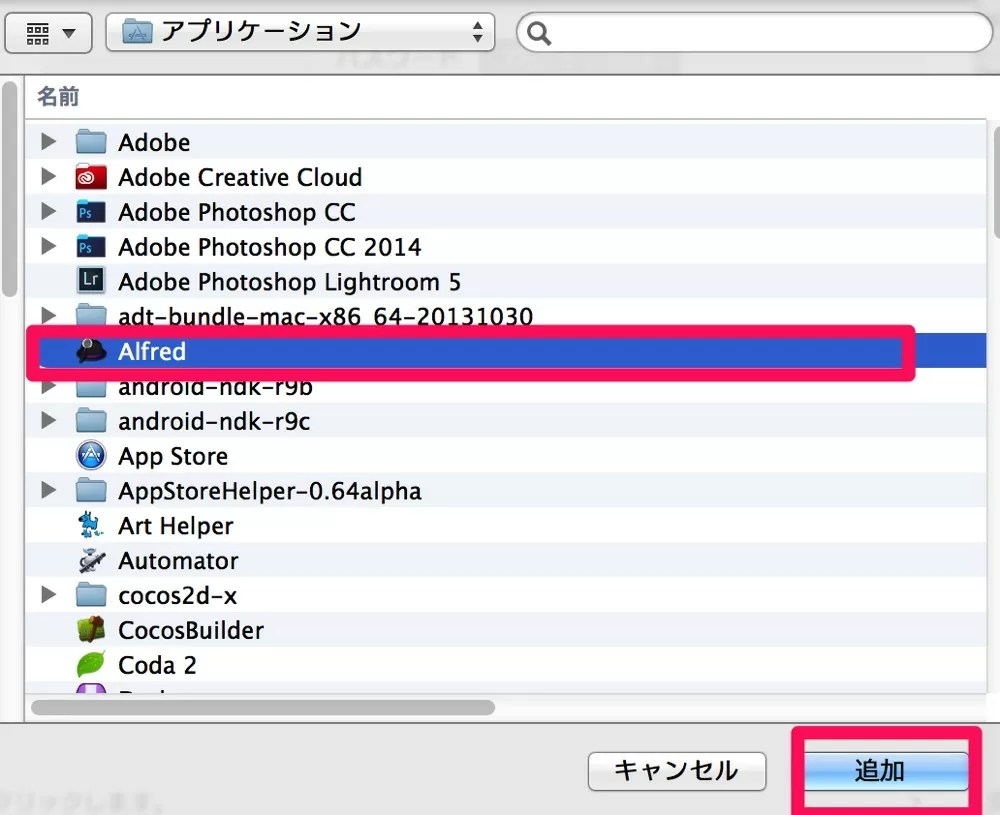This screenshot has width=1000, height=815.
Task: Click the 追加 button
Action: (886, 771)
